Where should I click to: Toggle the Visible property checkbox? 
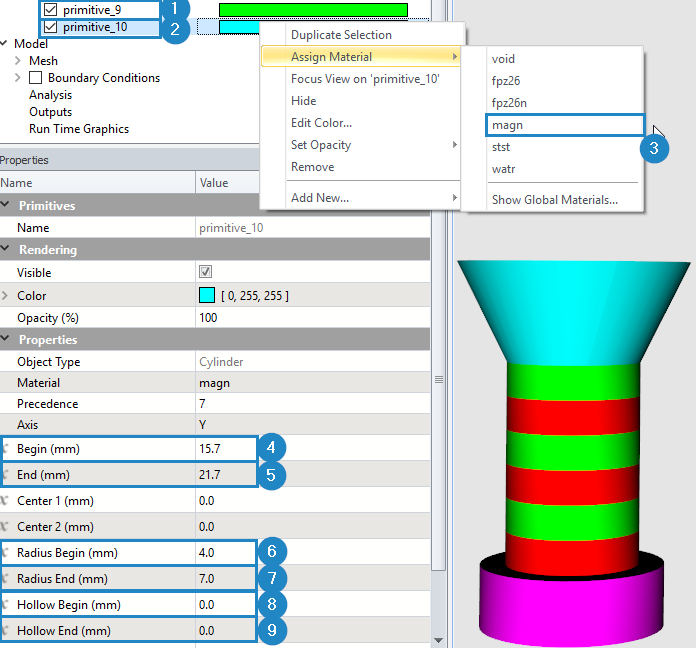[206, 272]
